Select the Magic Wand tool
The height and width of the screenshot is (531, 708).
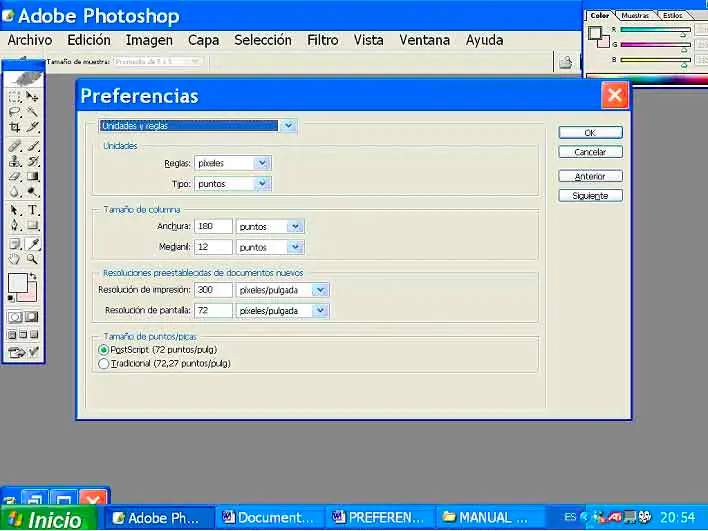point(32,112)
